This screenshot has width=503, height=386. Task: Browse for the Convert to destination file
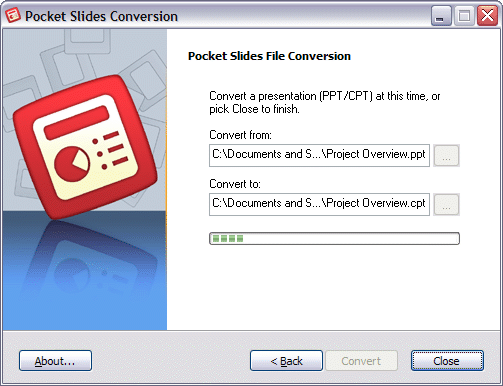coord(446,204)
